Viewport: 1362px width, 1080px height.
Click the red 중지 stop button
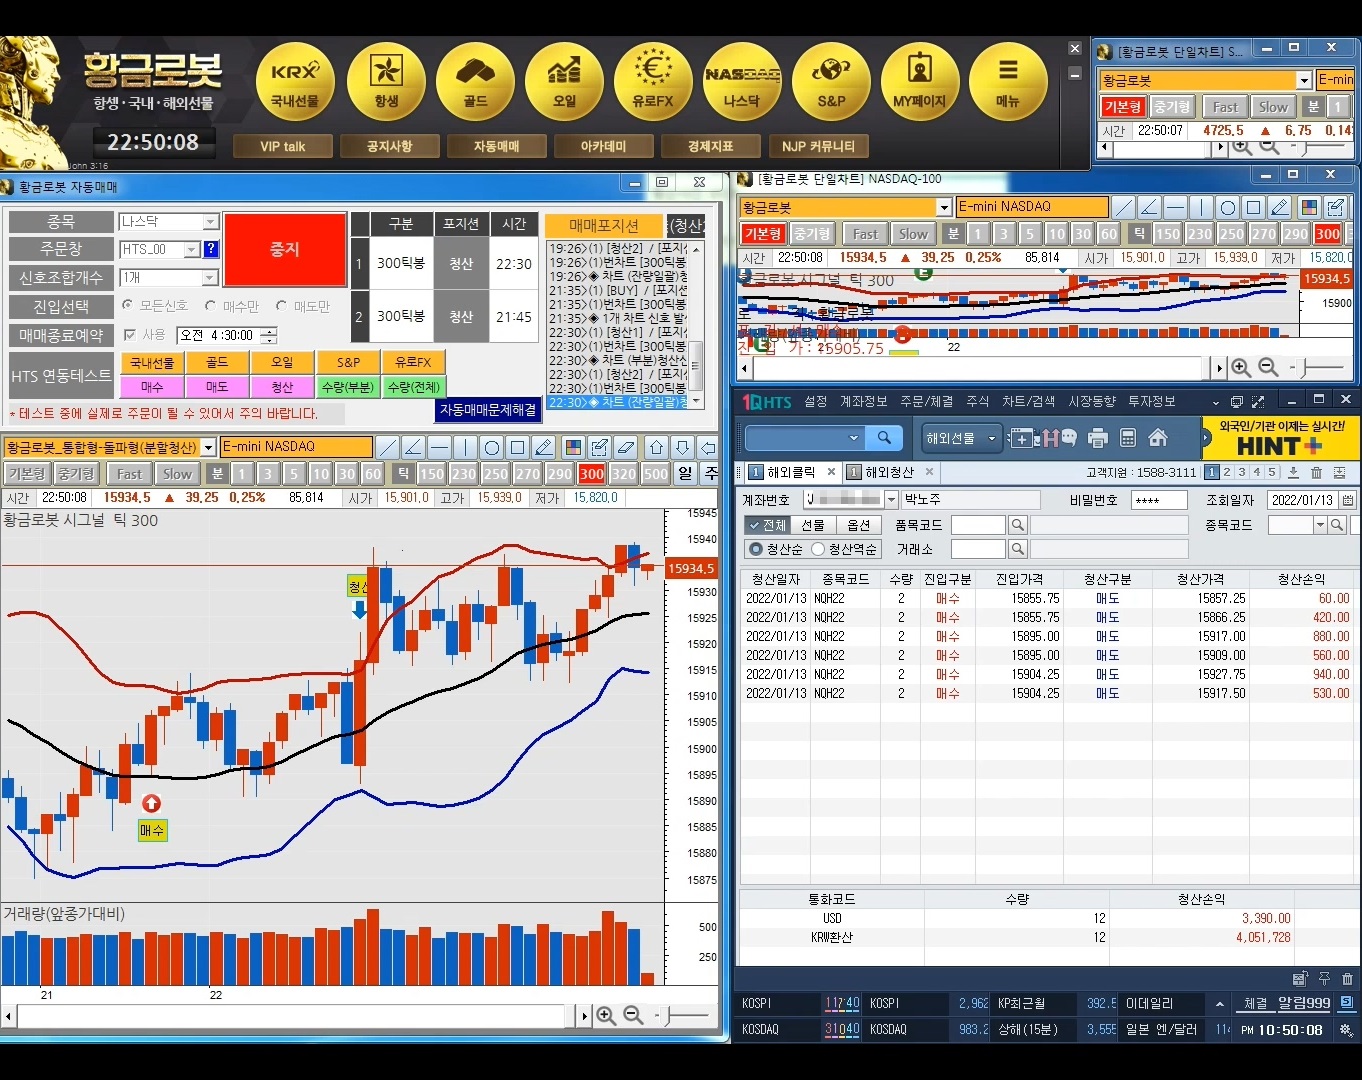[x=285, y=249]
